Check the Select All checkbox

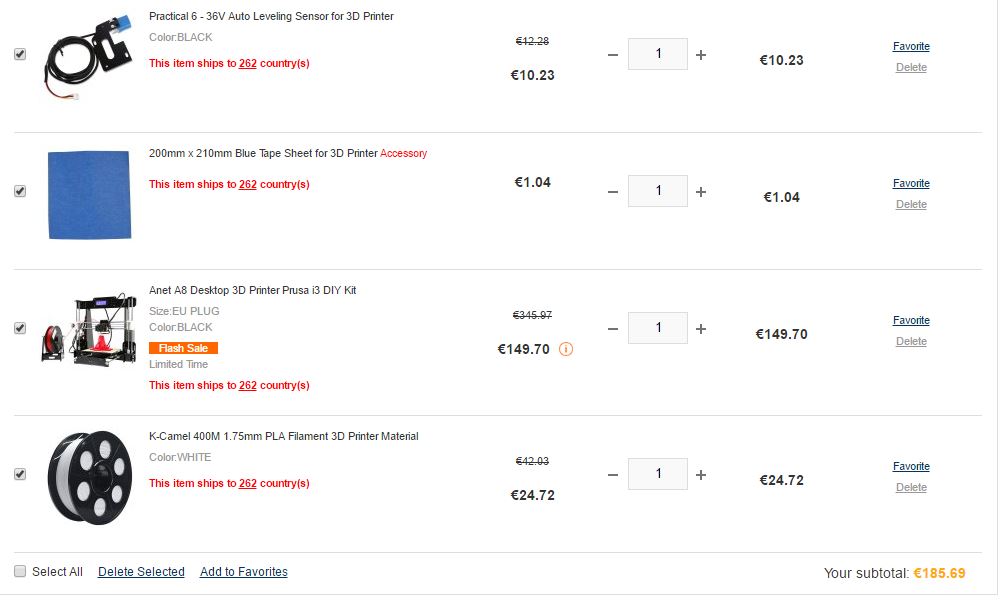(20, 571)
